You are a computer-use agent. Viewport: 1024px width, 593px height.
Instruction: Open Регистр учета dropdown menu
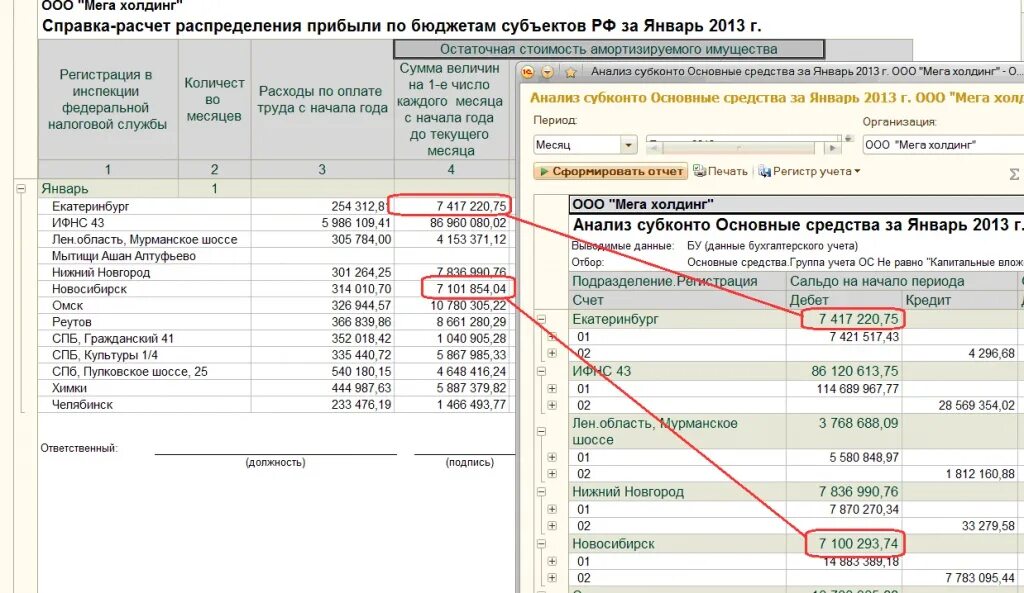click(857, 172)
